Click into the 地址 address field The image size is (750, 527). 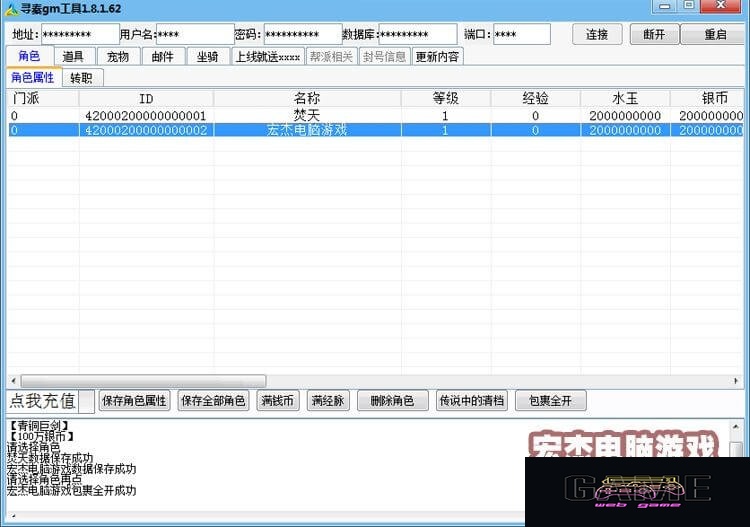point(80,34)
